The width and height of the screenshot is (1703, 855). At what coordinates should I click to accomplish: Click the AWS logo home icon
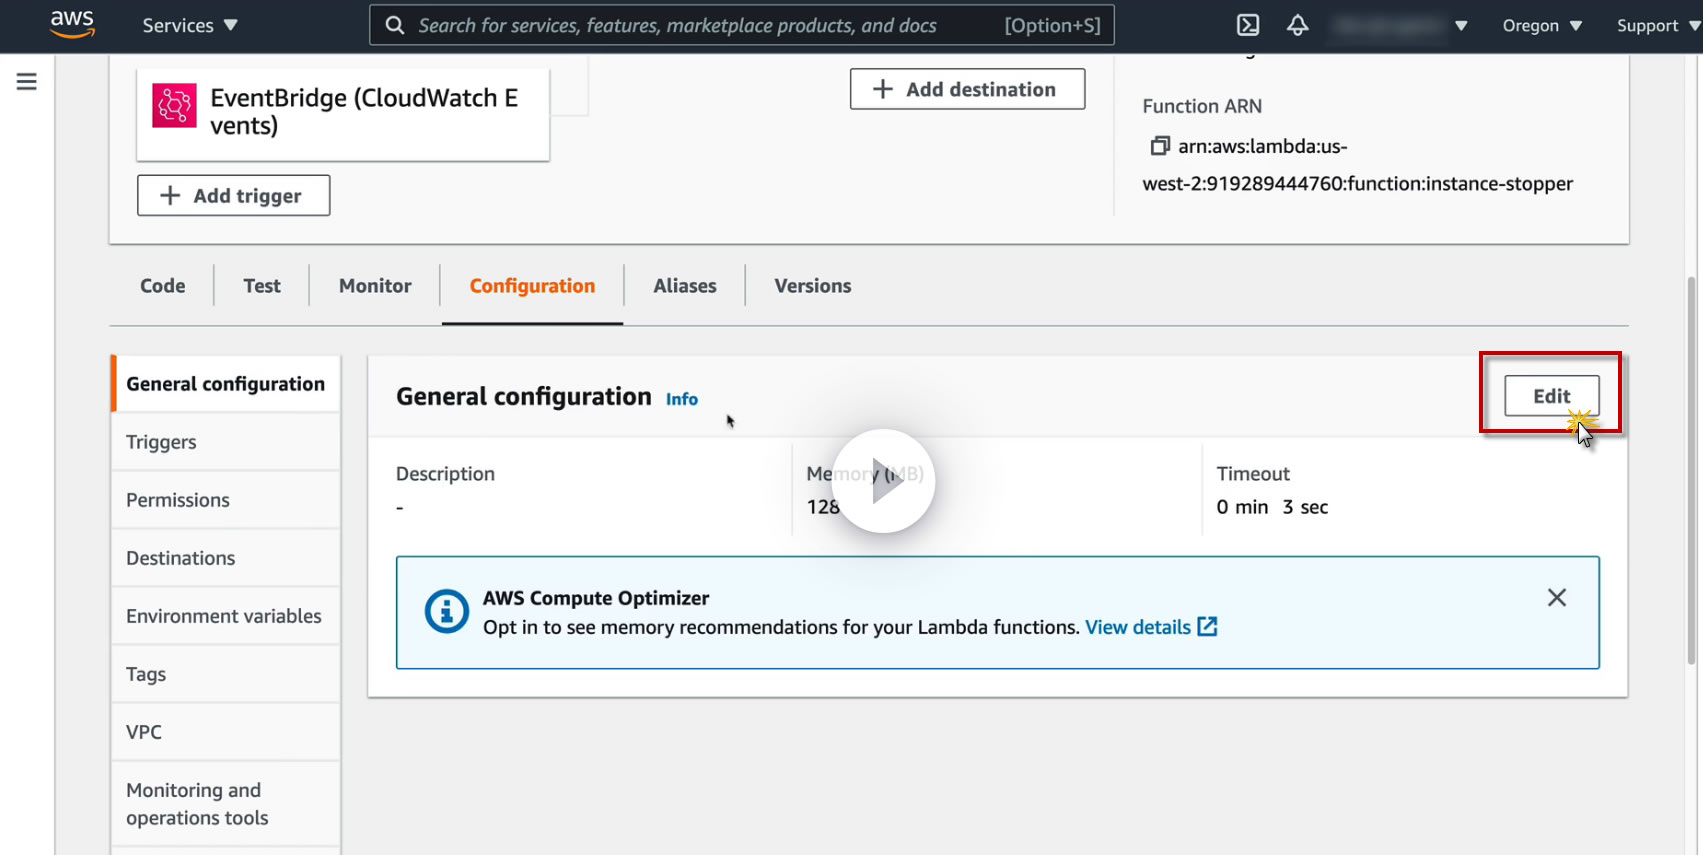point(72,24)
